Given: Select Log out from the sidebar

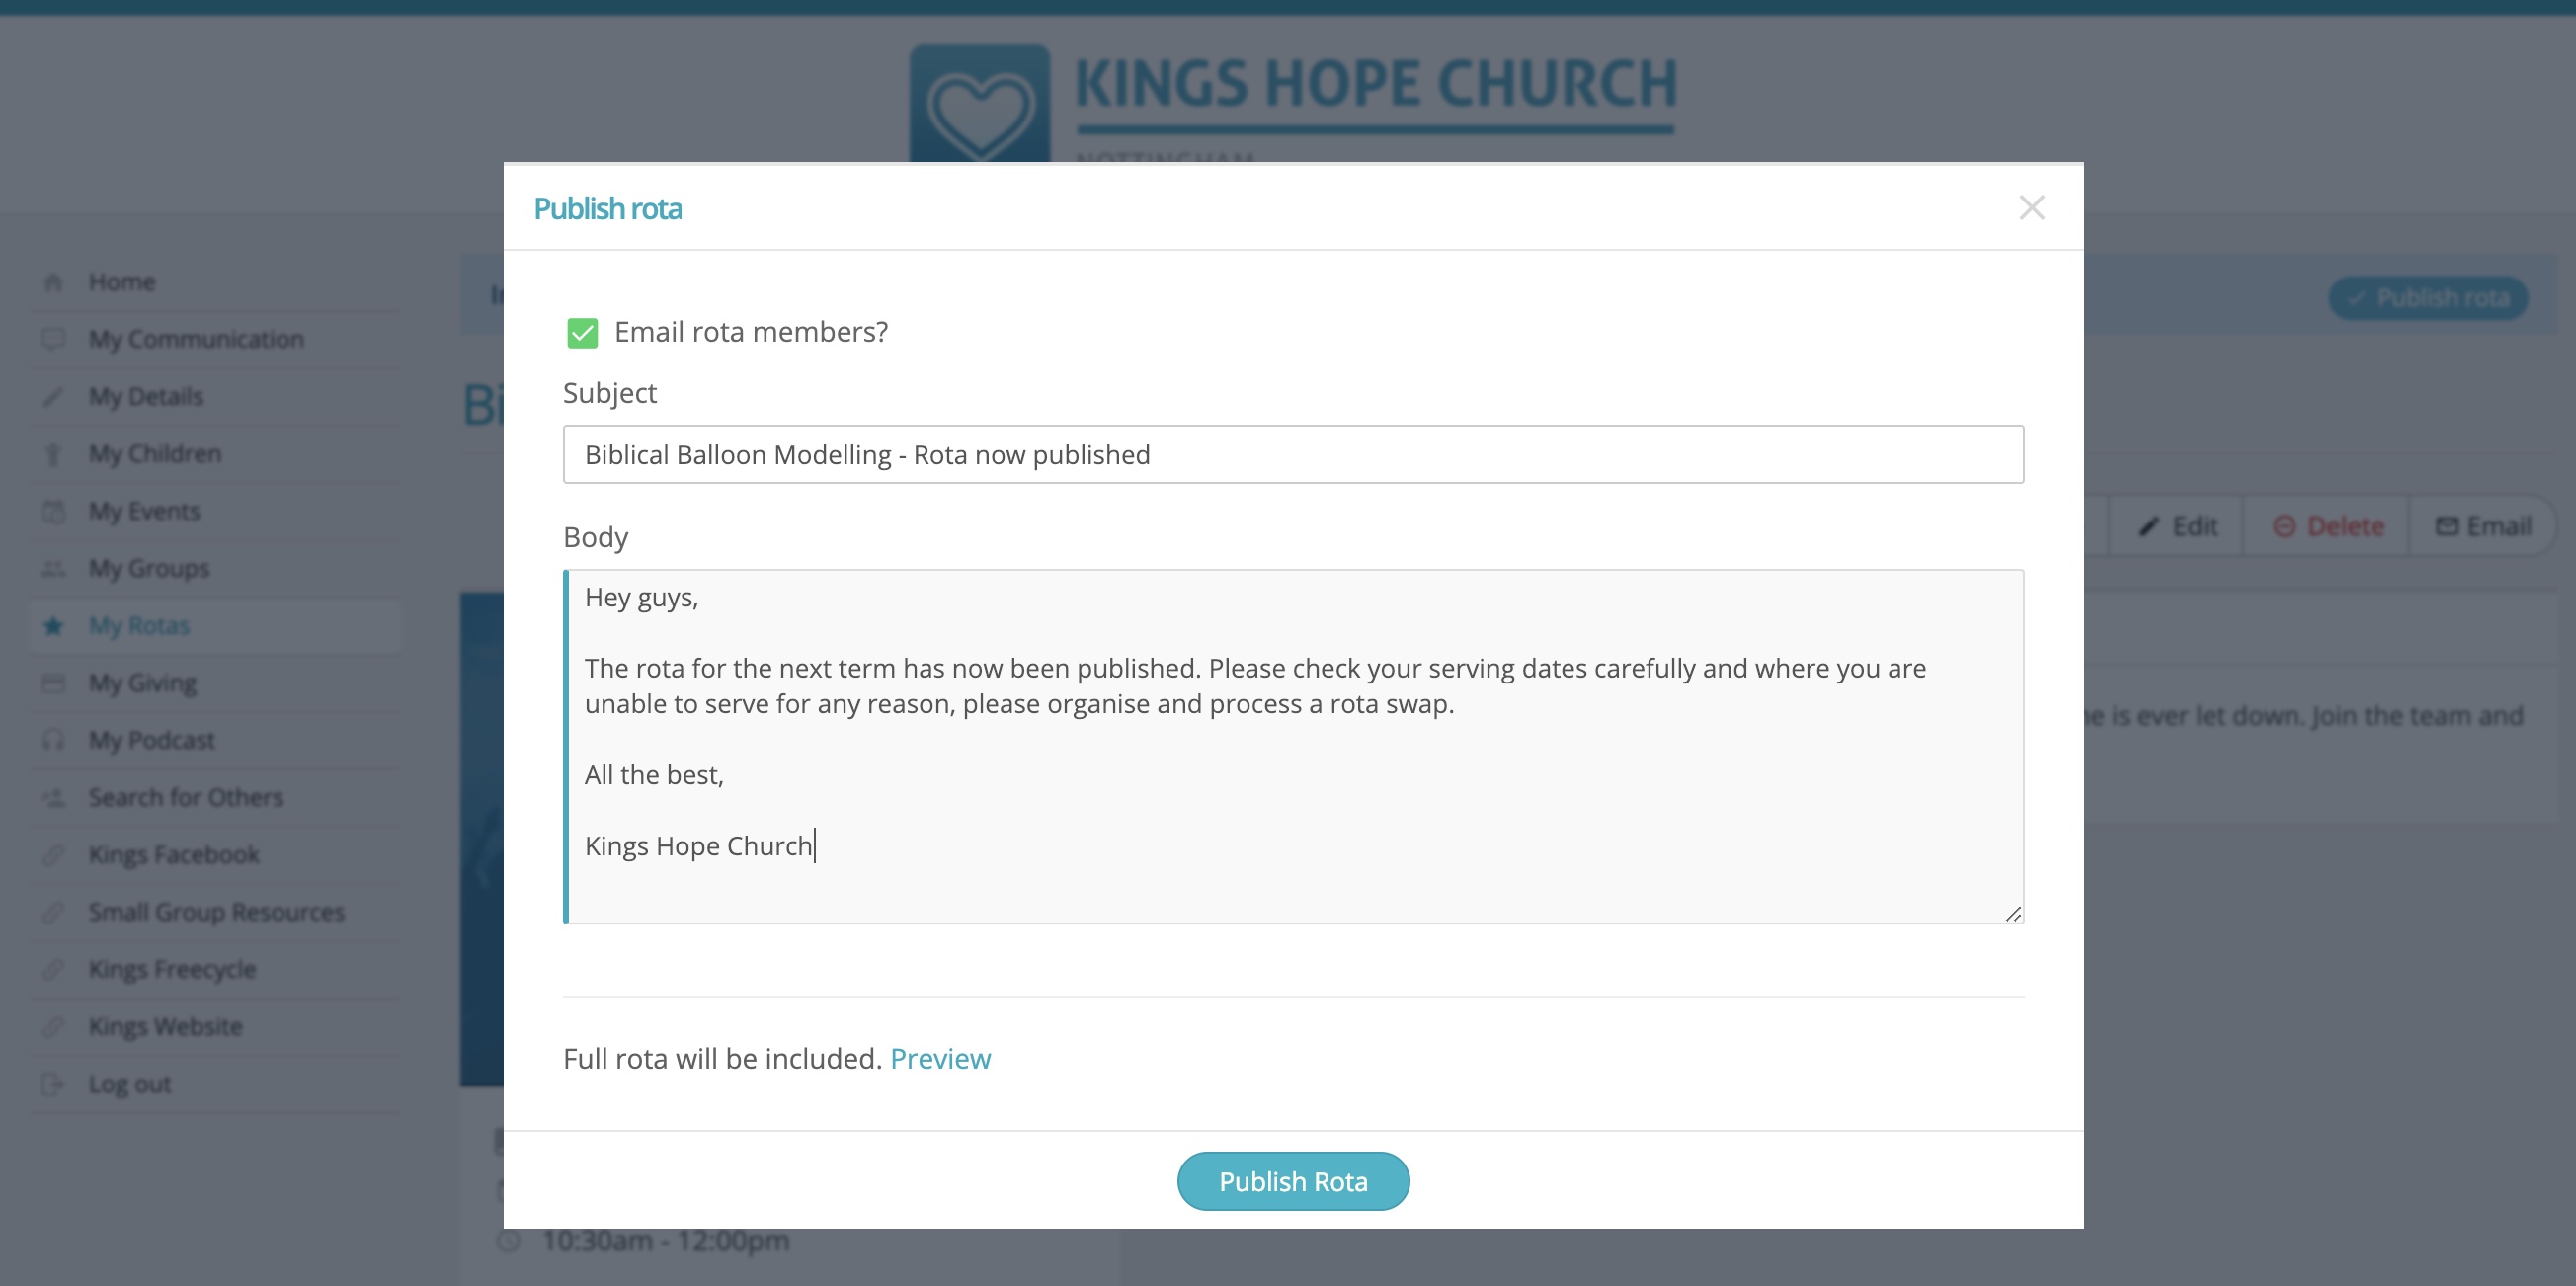Looking at the screenshot, I should click(x=128, y=1083).
